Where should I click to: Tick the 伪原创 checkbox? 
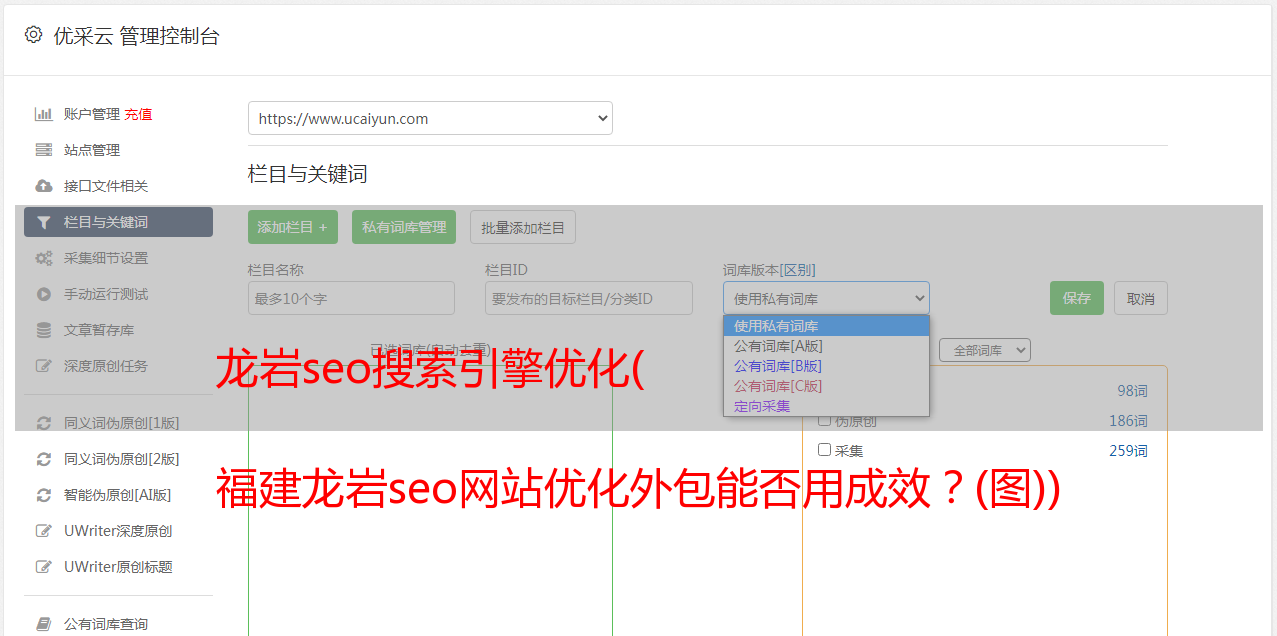[825, 420]
